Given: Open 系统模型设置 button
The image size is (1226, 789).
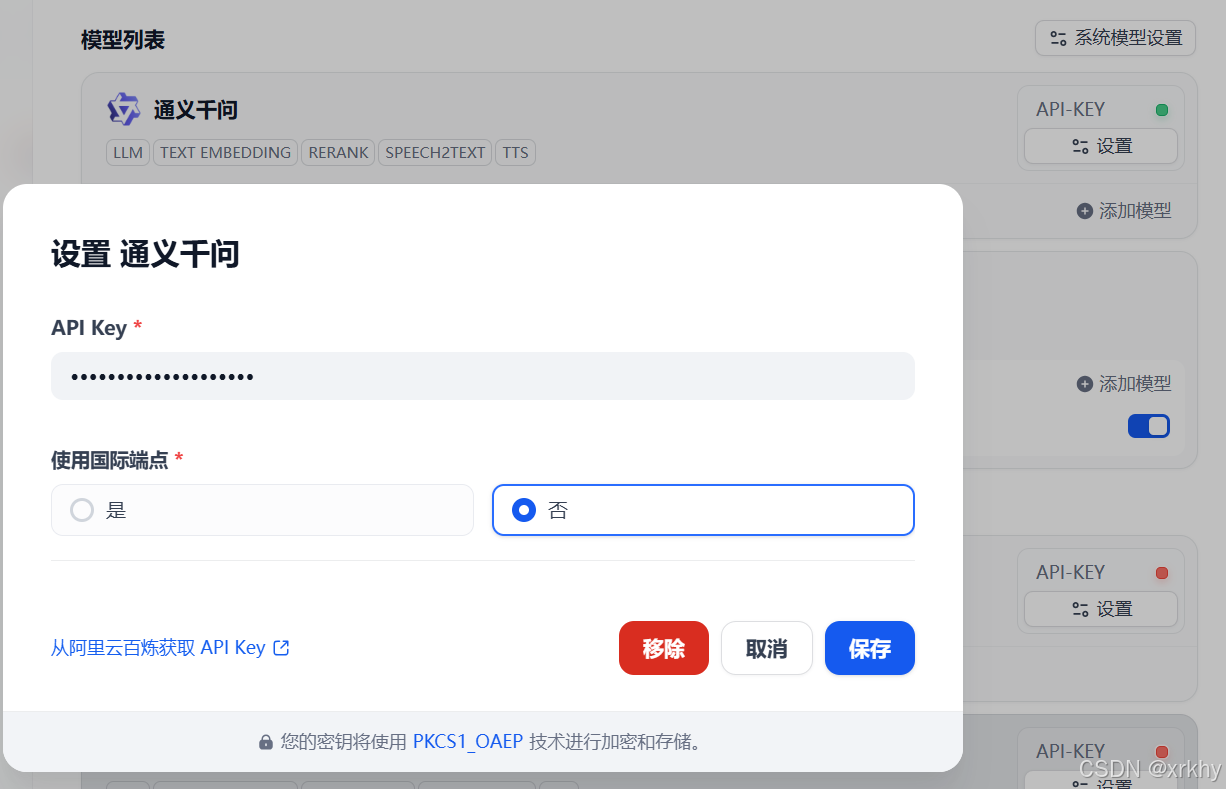Looking at the screenshot, I should pos(1116,38).
